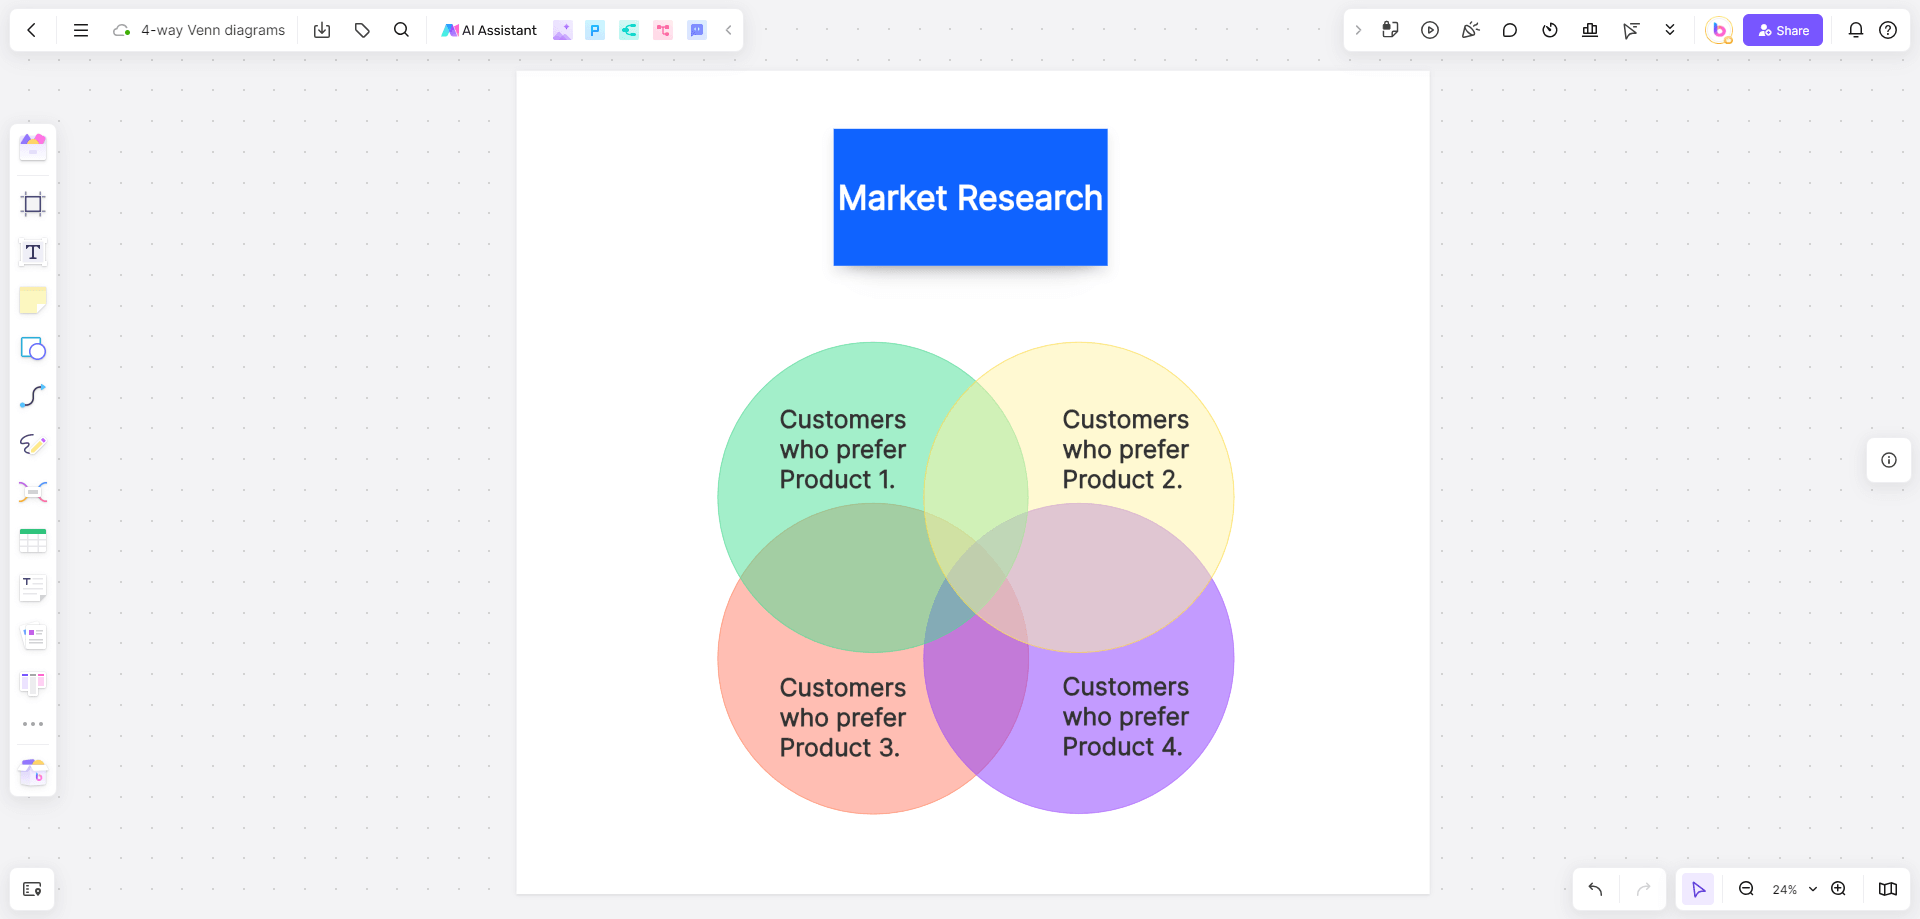Screen dimensions: 1920x919
Task: Click the file title 4-way Venn diagrams
Action: (213, 30)
